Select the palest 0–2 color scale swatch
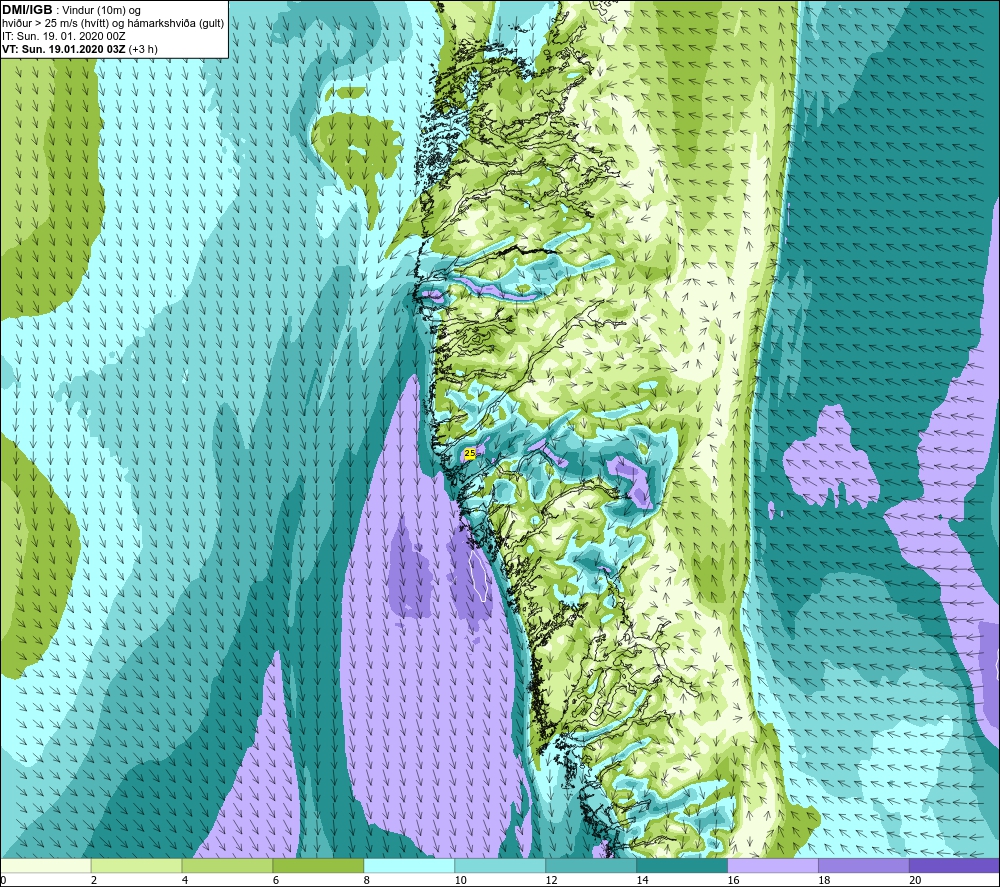This screenshot has width=1000, height=887. 45,866
